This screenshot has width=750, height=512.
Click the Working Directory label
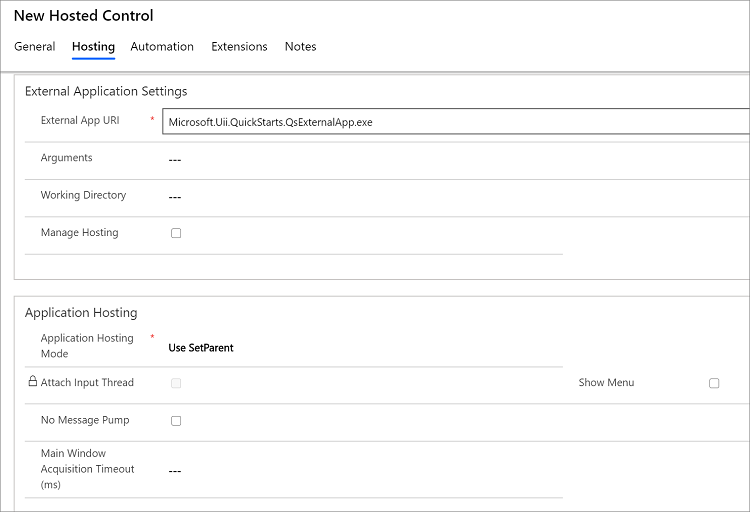pyautogui.click(x=83, y=195)
